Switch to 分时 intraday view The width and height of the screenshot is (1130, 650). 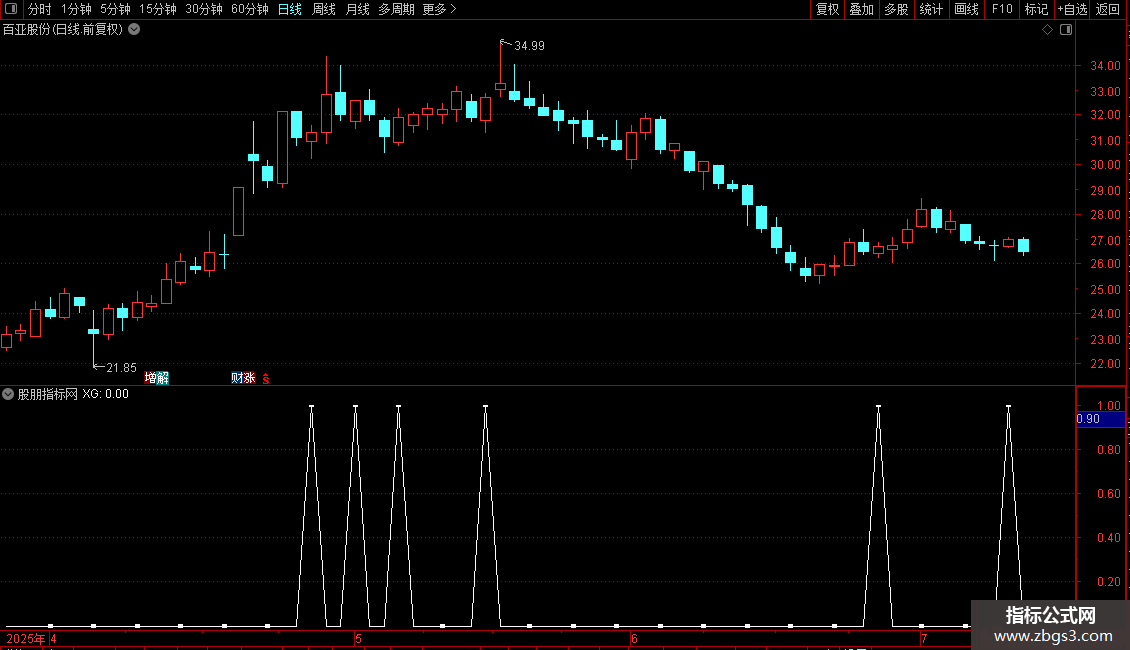[40, 9]
